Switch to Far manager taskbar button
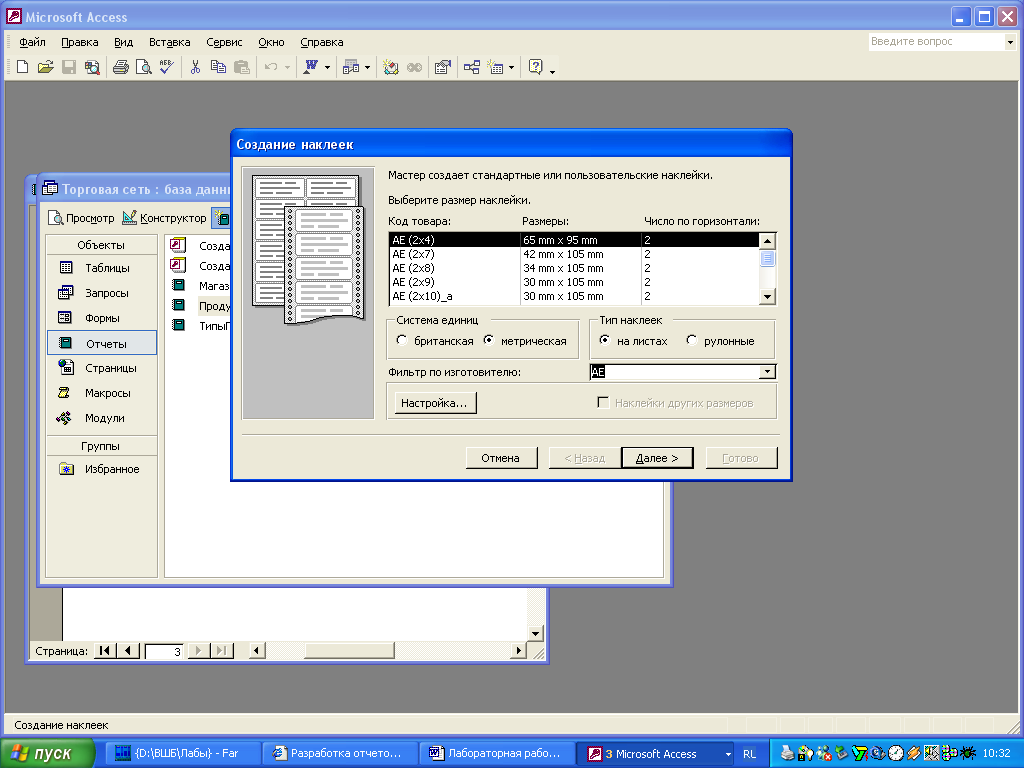This screenshot has height=768, width=1024. [183, 754]
